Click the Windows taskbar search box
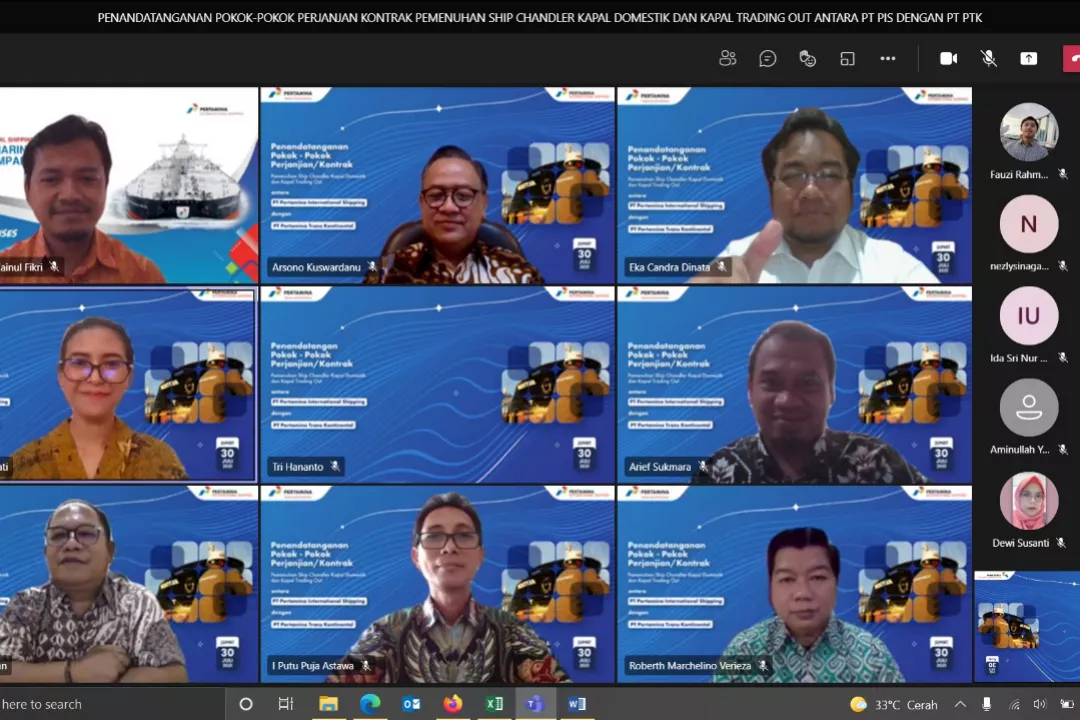 [112, 704]
